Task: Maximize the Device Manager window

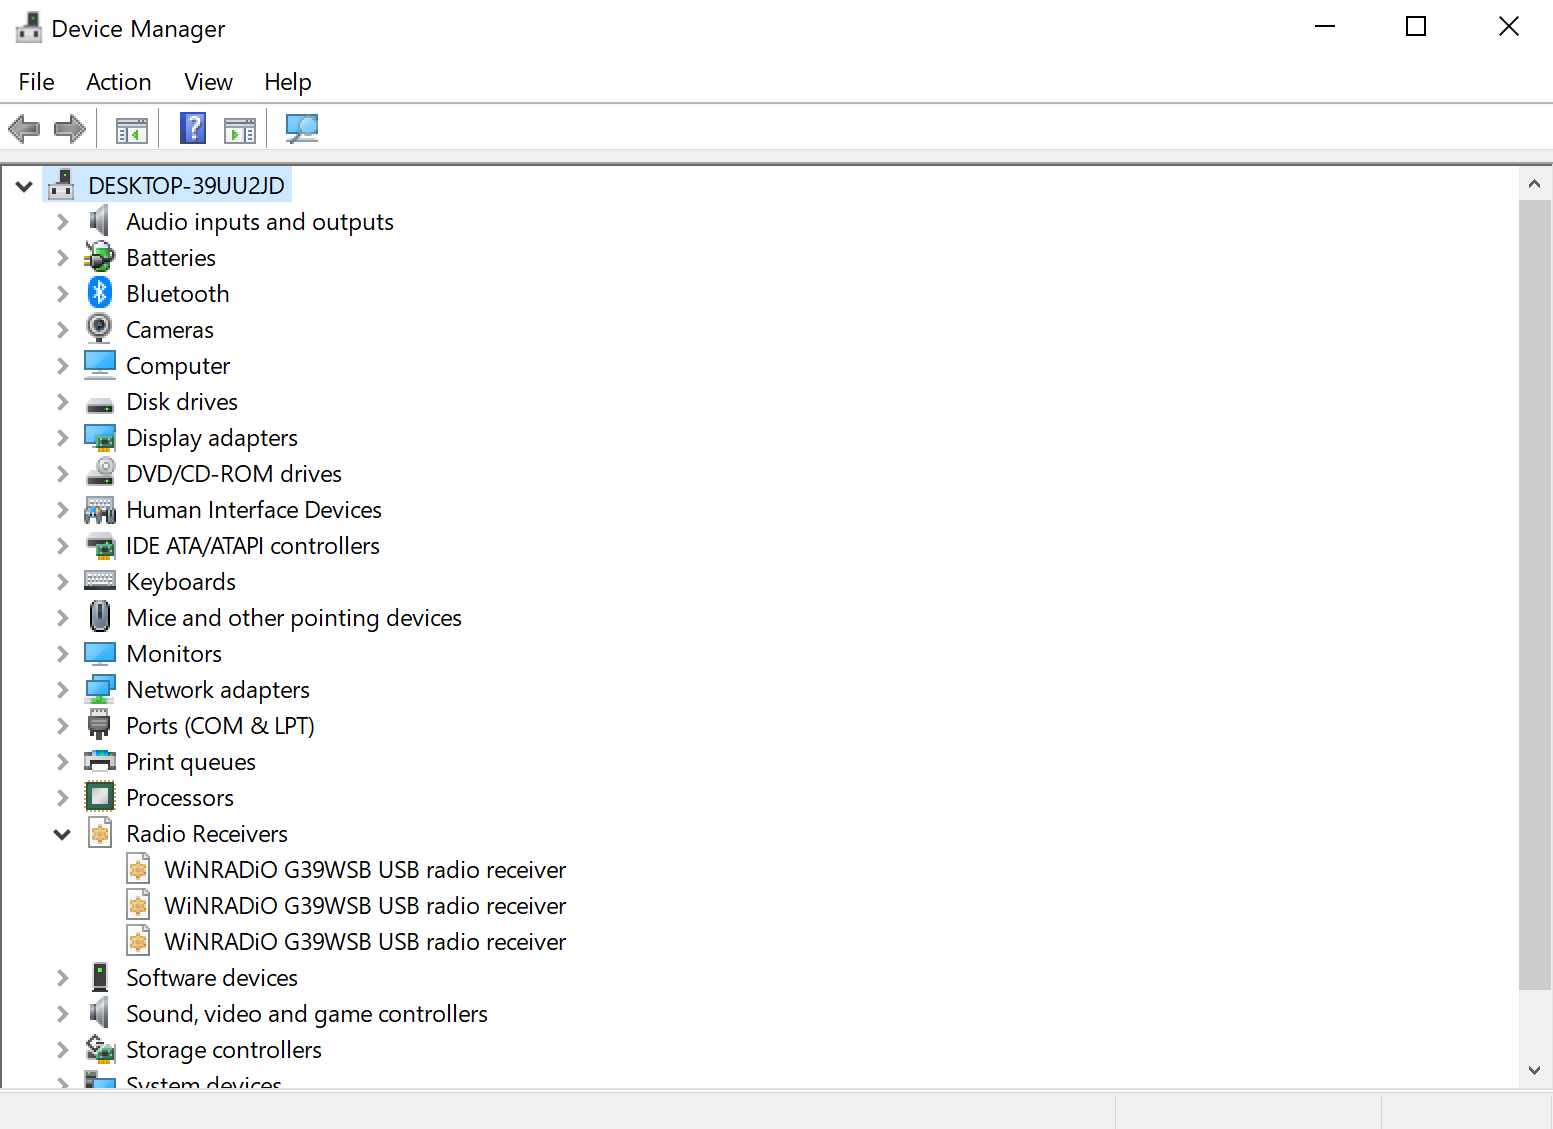Action: 1416,27
